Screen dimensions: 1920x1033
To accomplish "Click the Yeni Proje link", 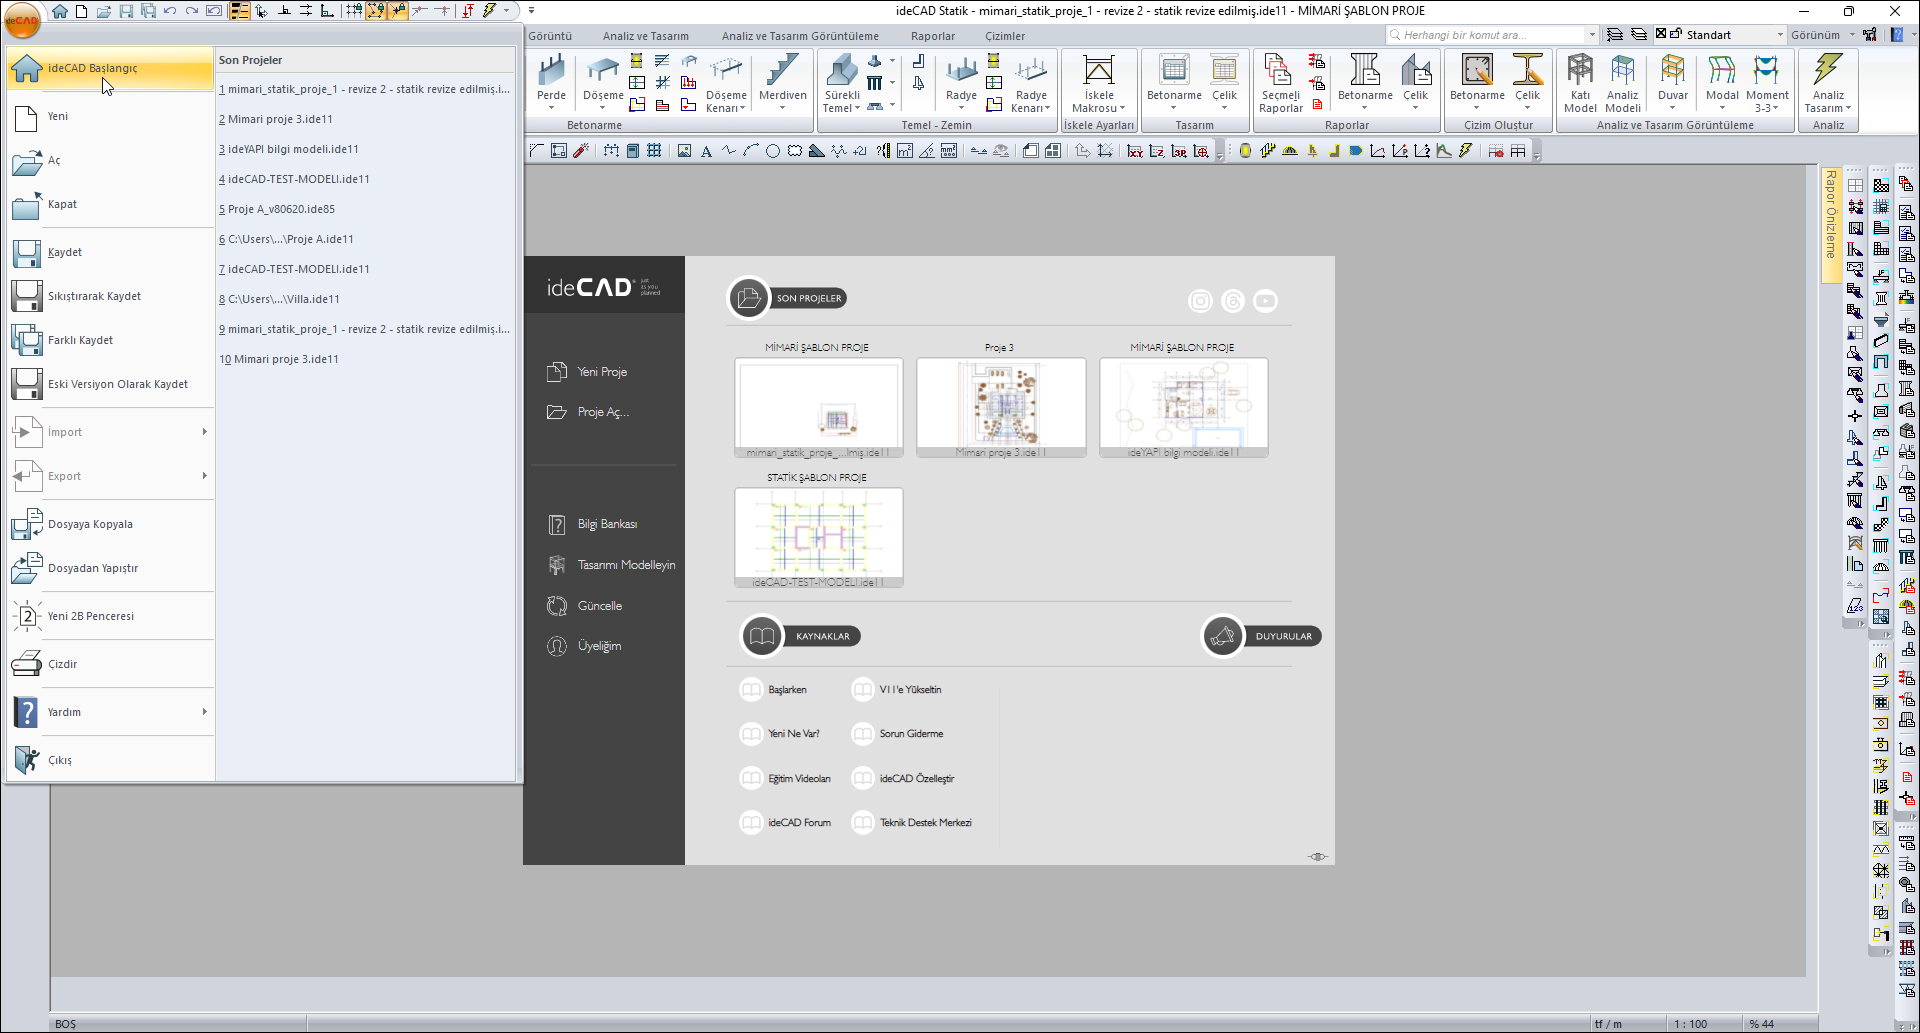I will click(602, 372).
